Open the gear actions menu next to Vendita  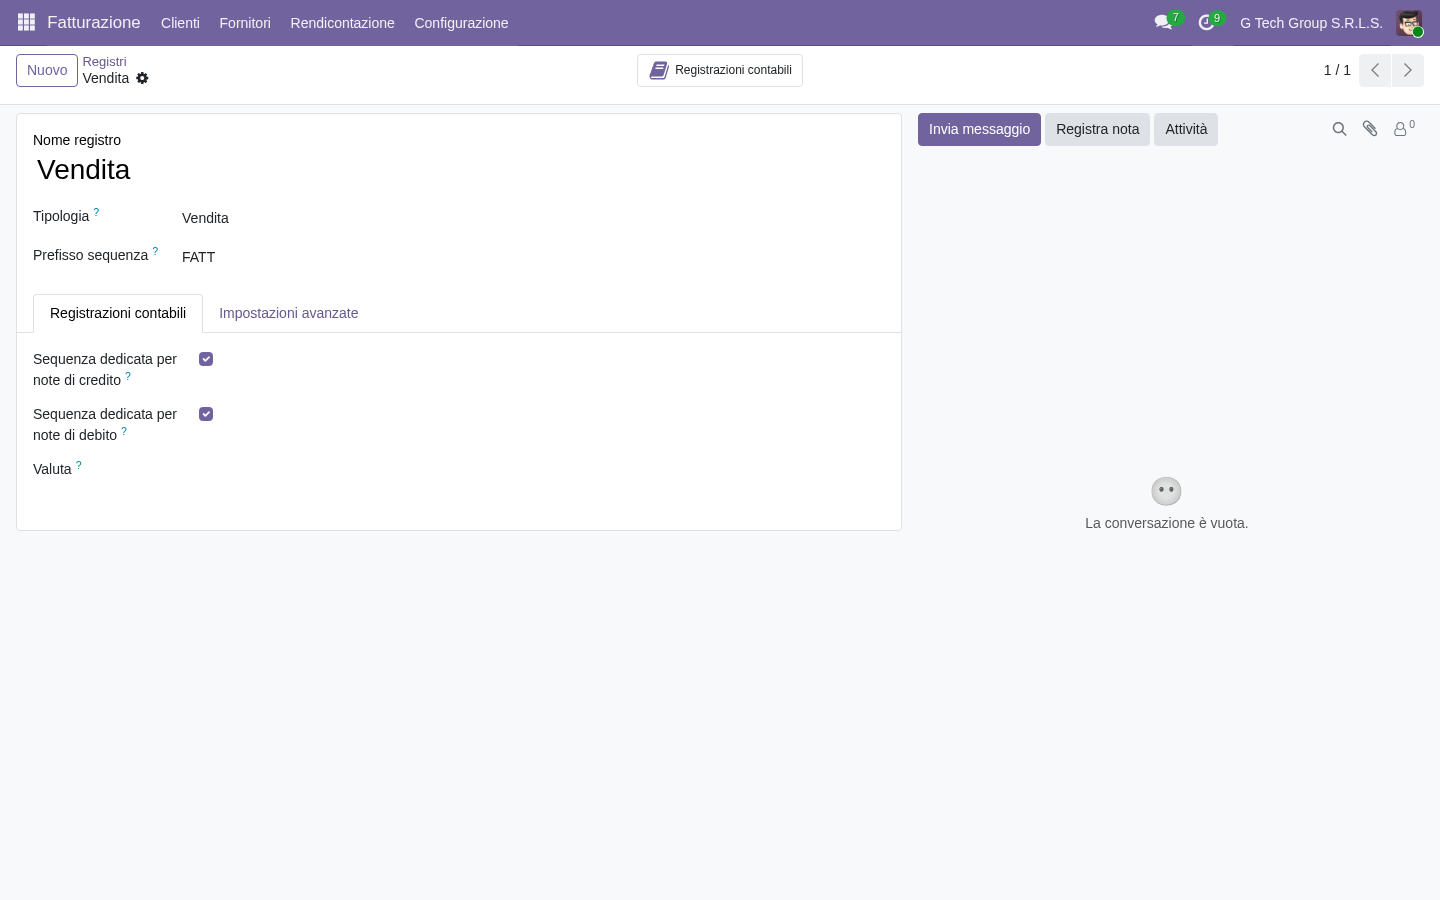tap(142, 78)
